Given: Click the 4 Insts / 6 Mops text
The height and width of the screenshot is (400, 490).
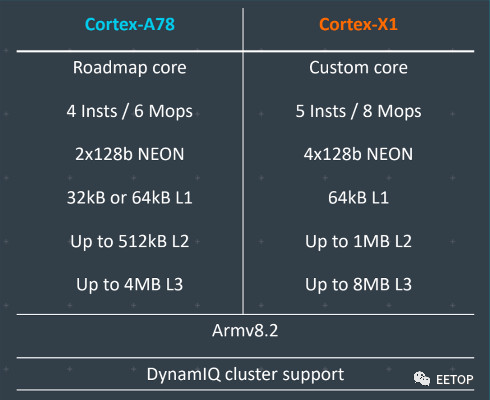Looking at the screenshot, I should point(130,111).
